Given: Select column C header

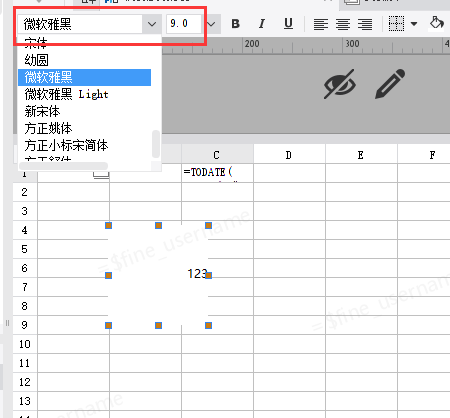Looking at the screenshot, I should point(217,155).
